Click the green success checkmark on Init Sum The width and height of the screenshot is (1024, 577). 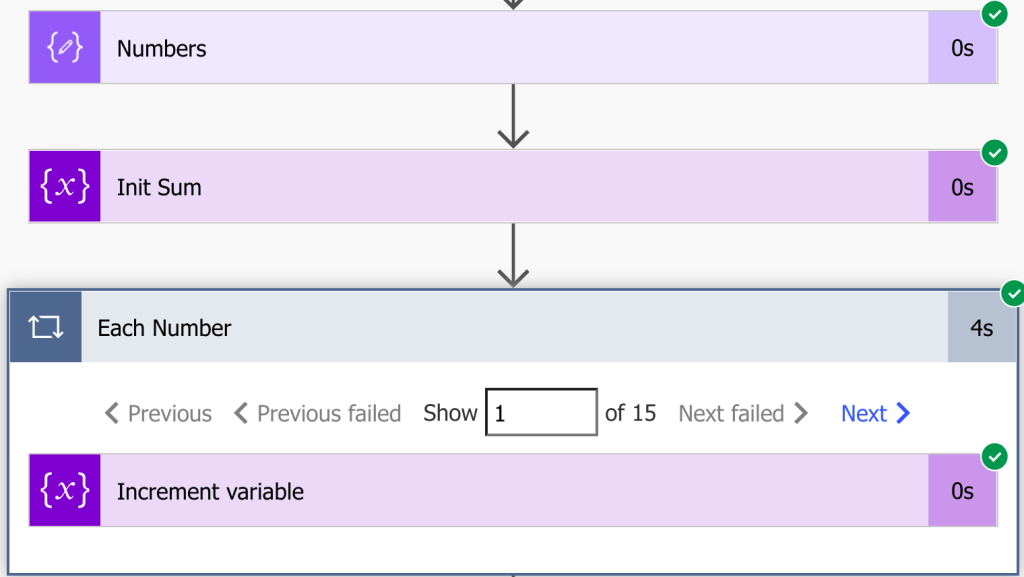(994, 153)
